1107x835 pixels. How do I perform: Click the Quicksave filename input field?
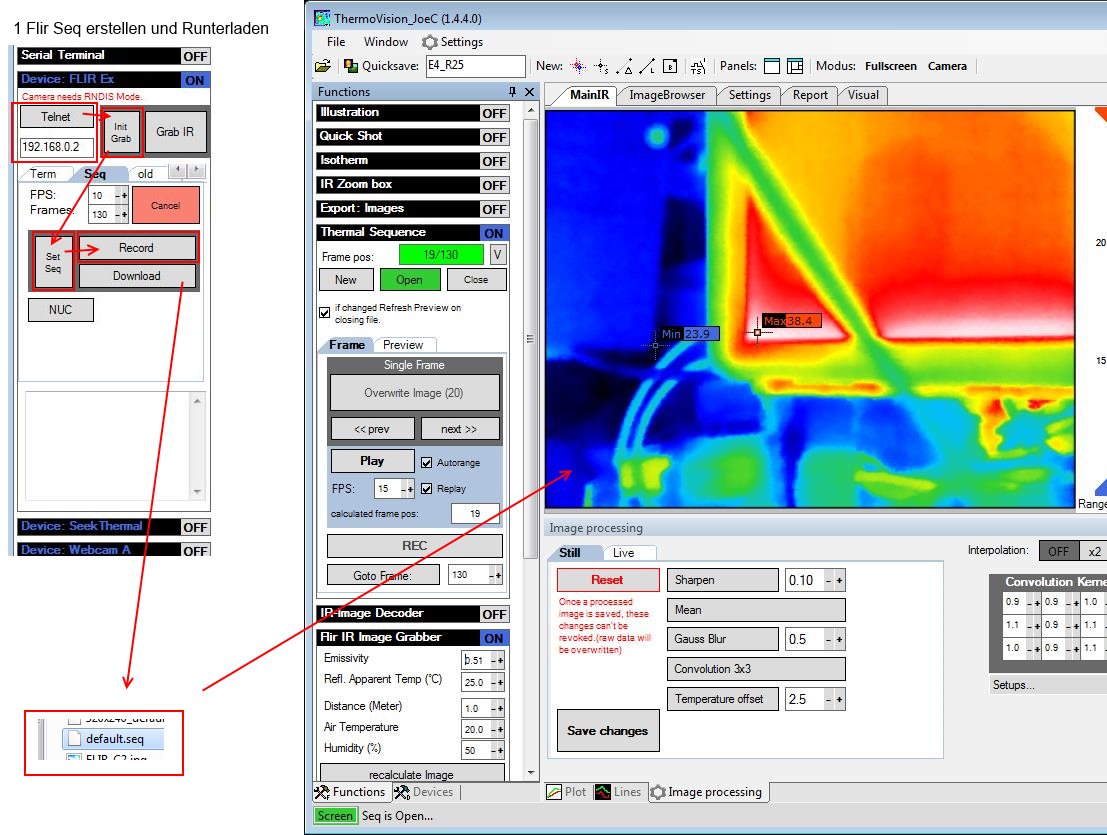tap(475, 66)
